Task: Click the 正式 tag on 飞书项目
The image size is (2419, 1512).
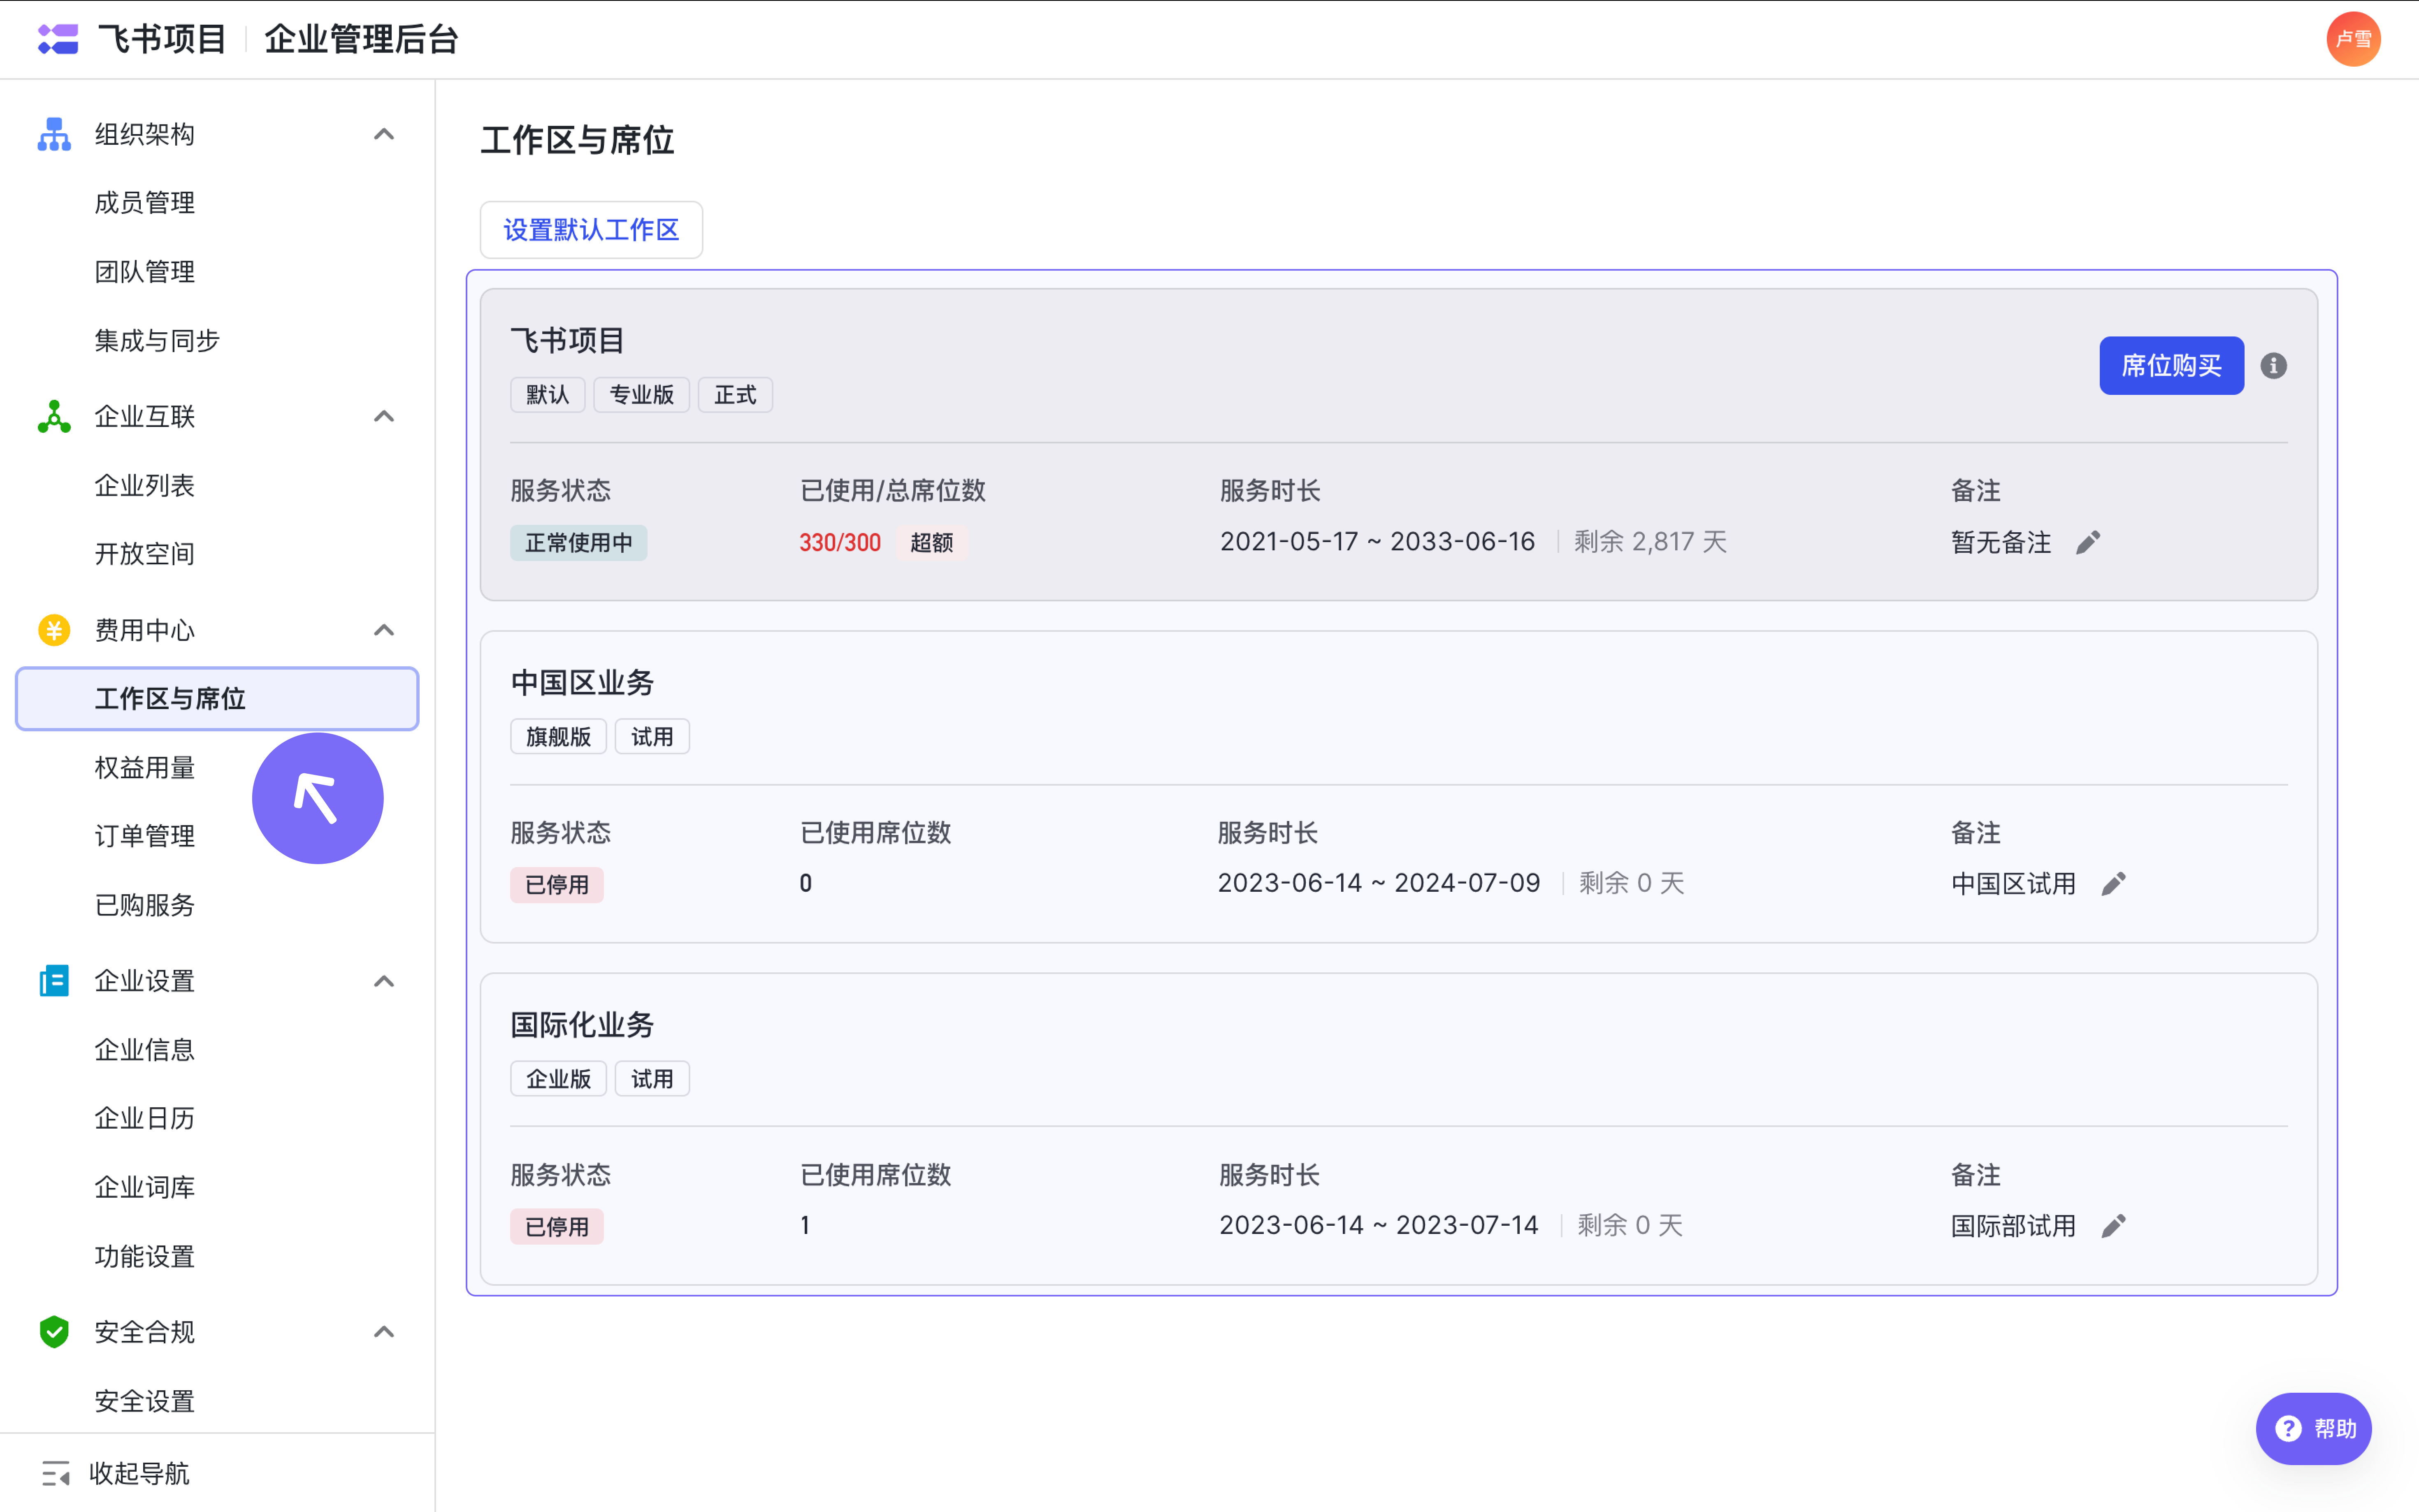Action: [x=735, y=395]
